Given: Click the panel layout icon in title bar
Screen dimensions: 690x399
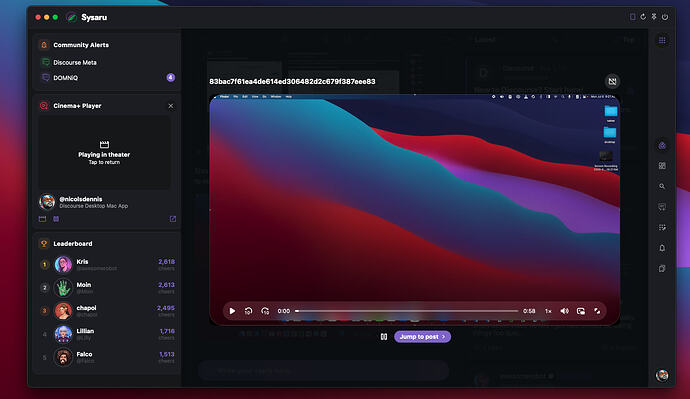Looking at the screenshot, I should coord(632,17).
